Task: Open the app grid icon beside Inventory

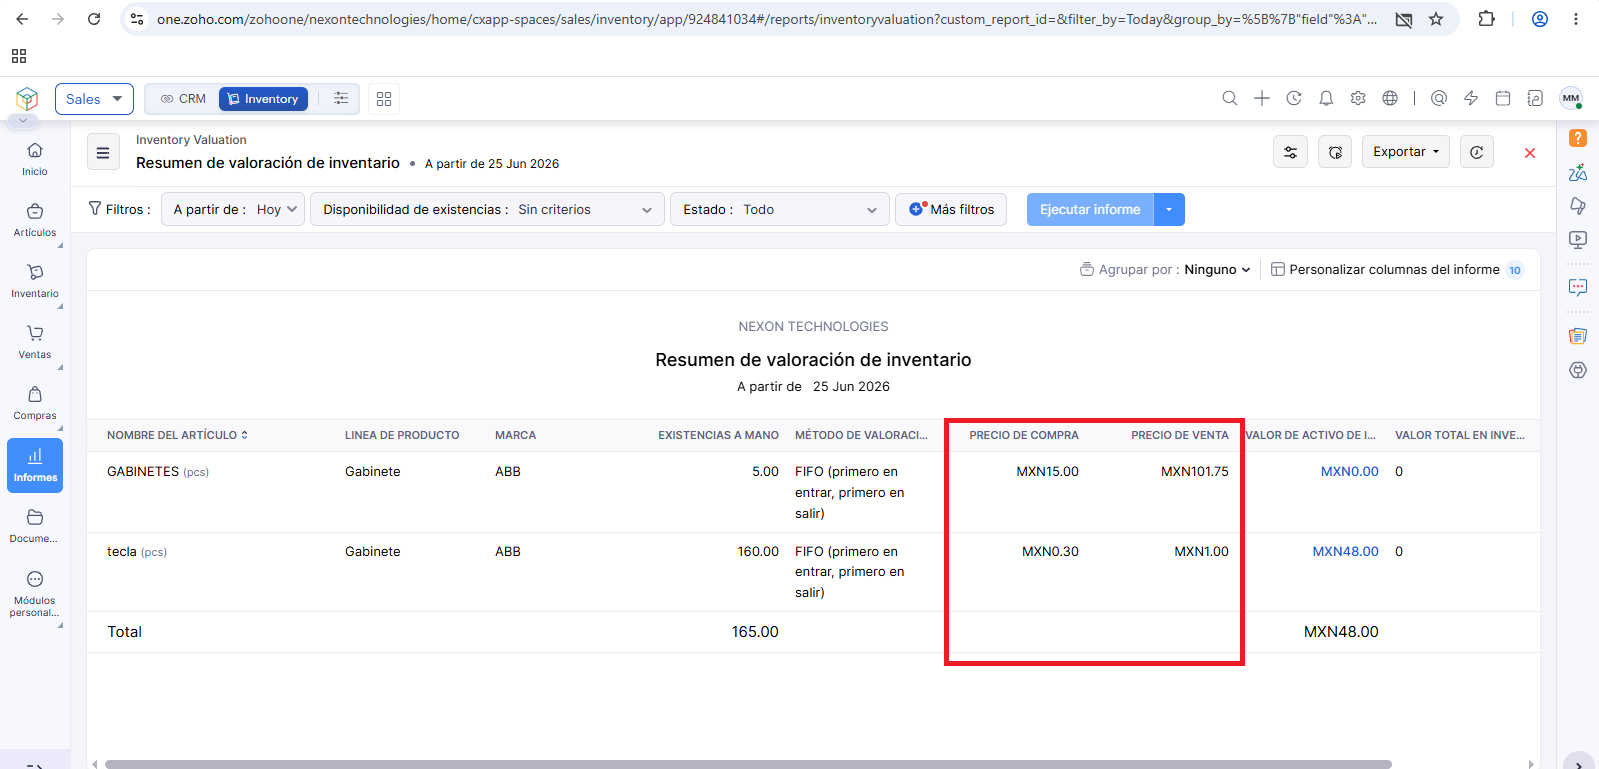Action: click(384, 99)
